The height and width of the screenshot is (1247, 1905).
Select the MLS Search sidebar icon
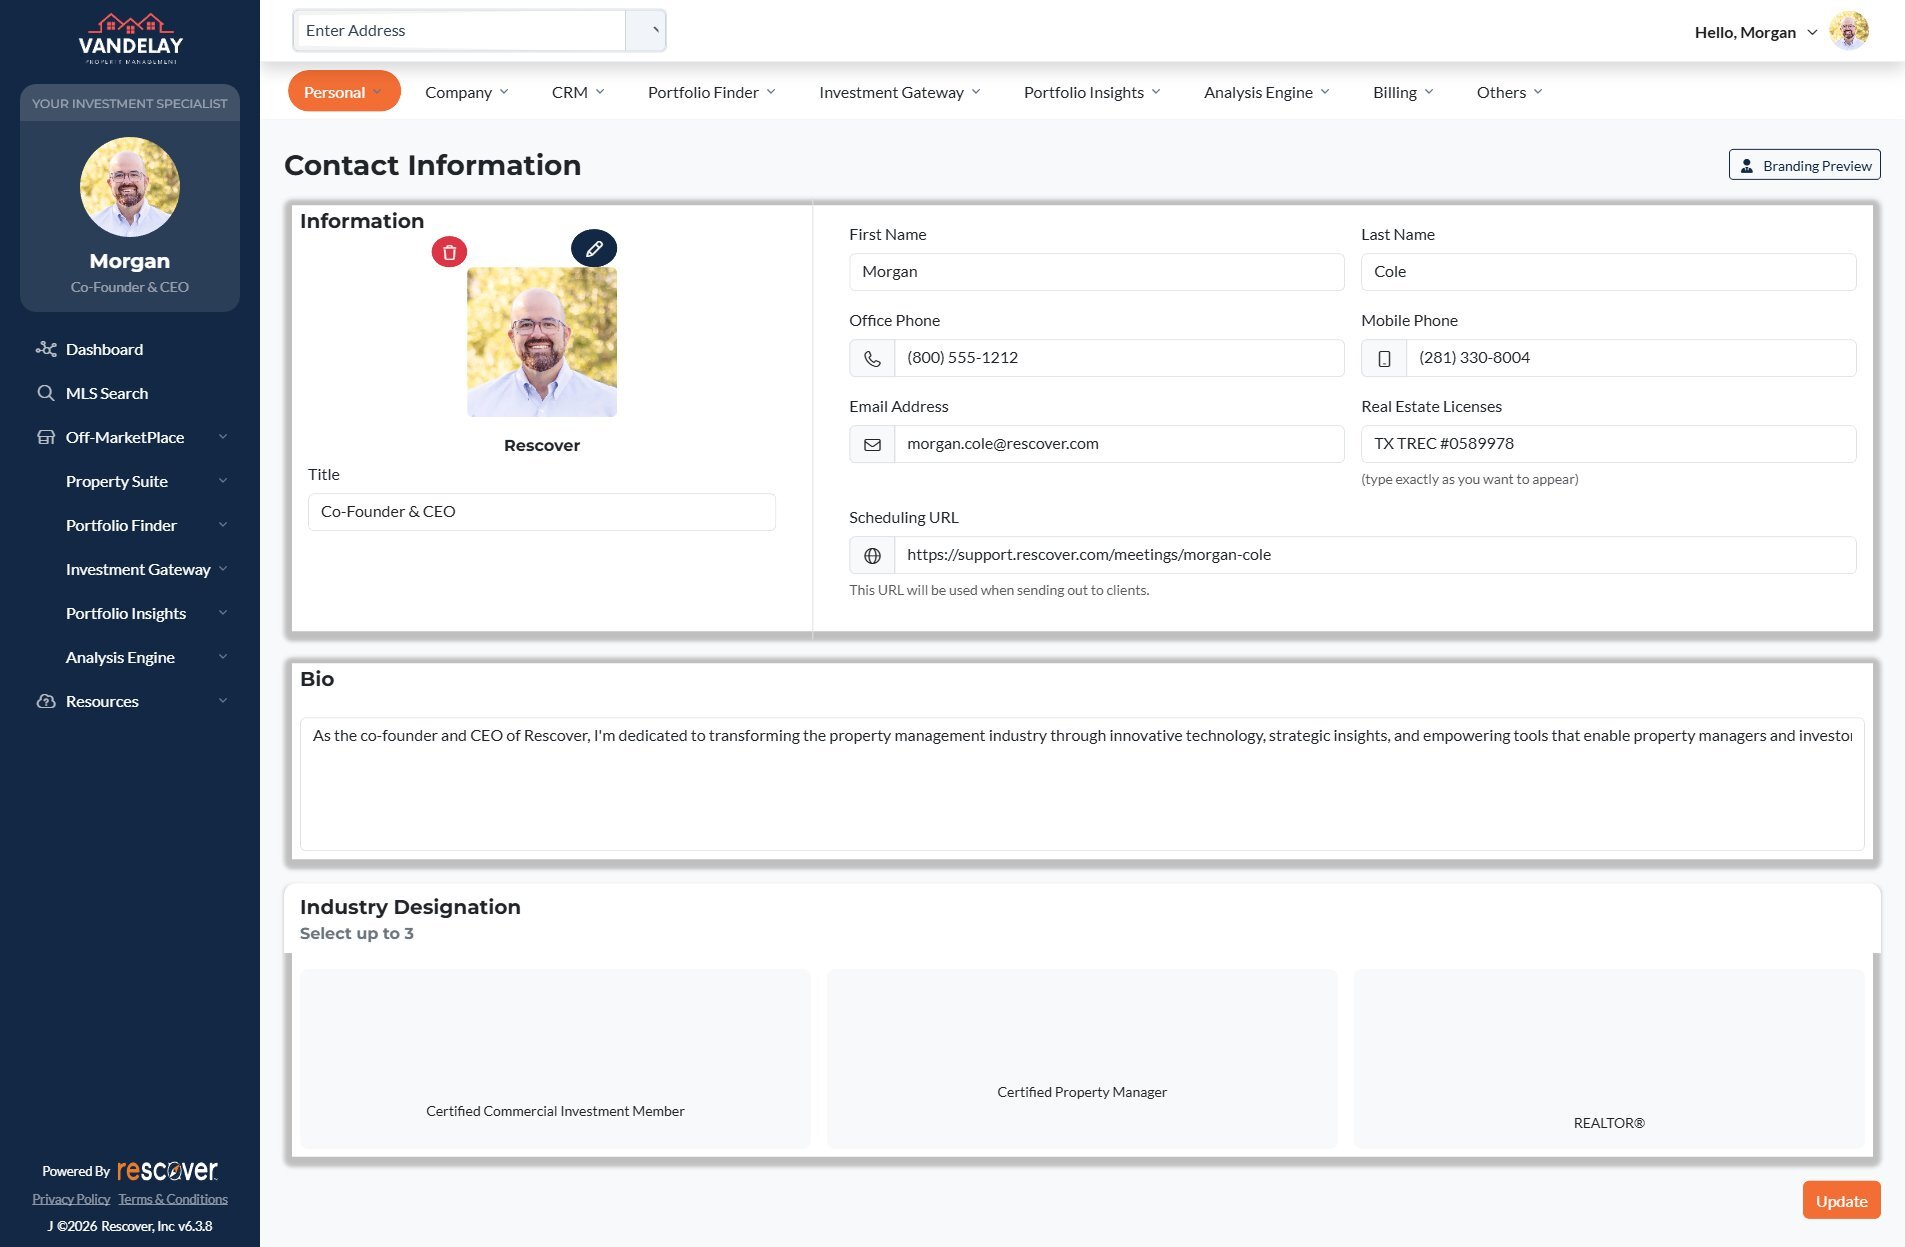pyautogui.click(x=46, y=392)
